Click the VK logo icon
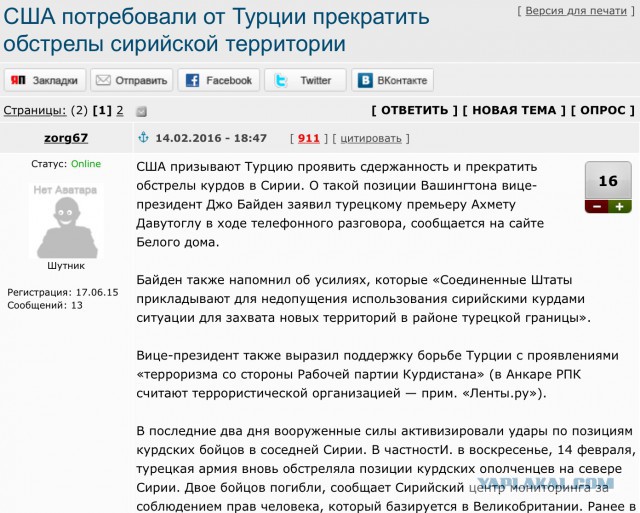 [365, 80]
